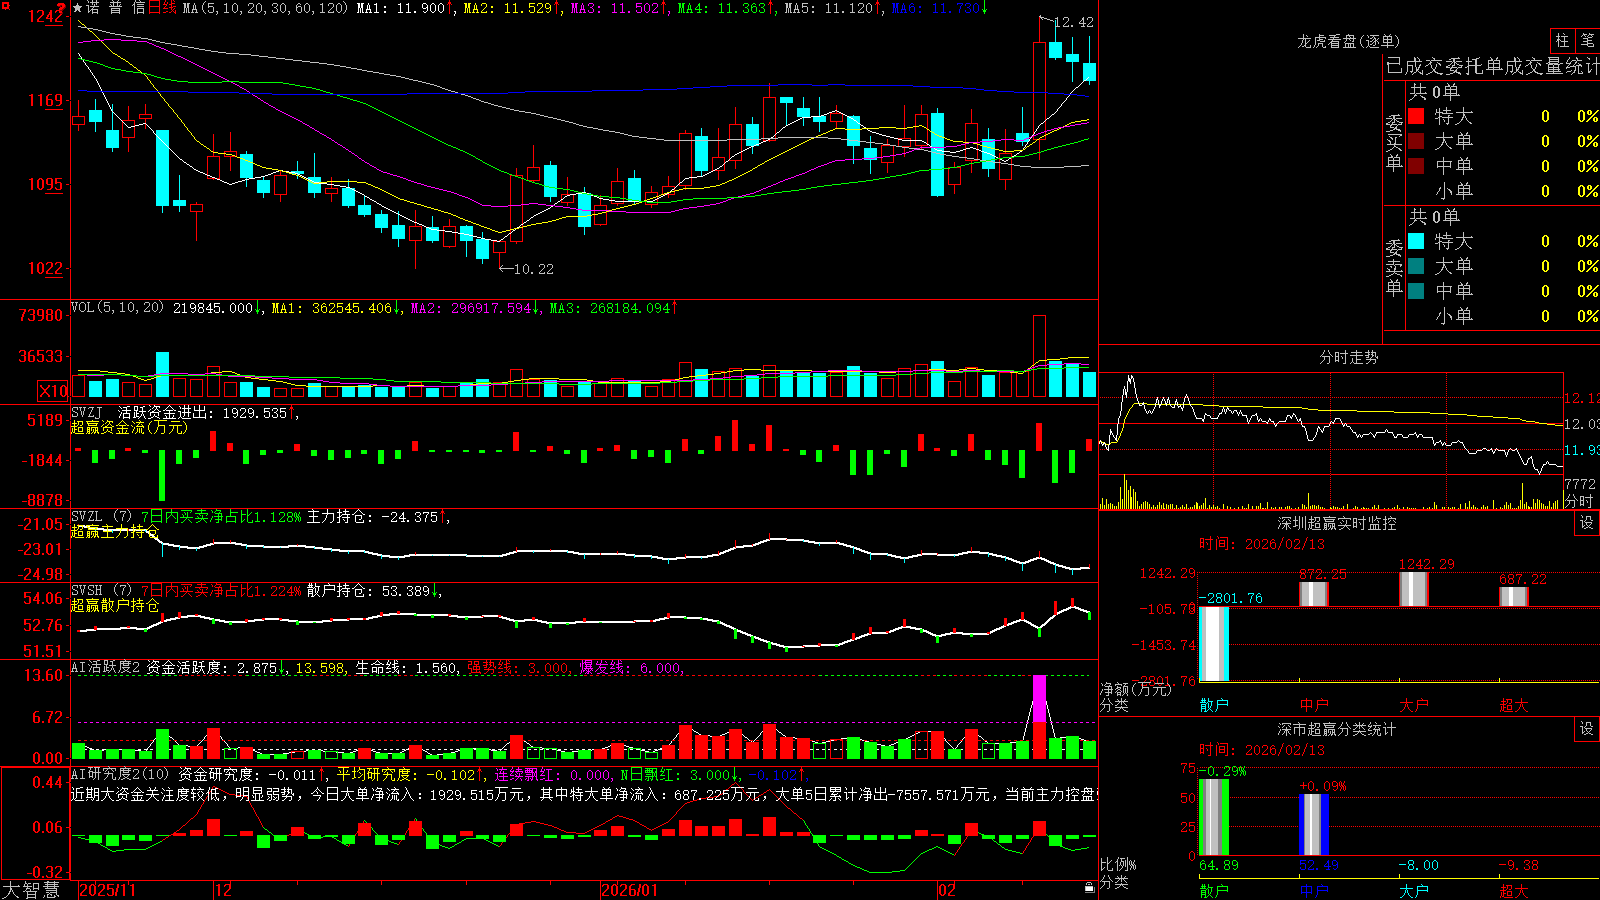Click the red marker icon beside the stock star
Screen dimensions: 1600x900
62,8
